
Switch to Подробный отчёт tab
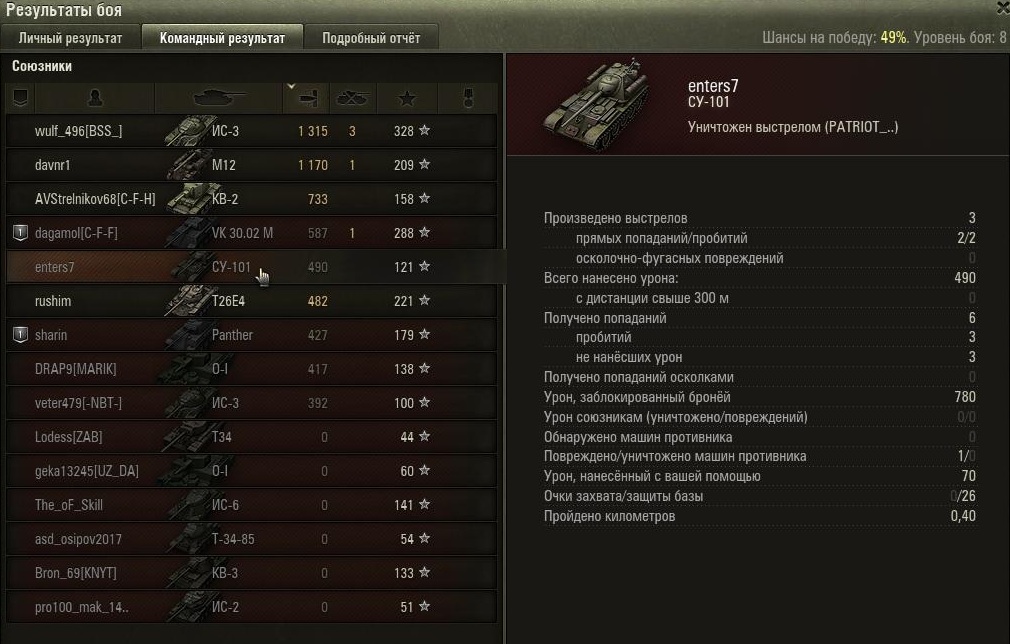point(371,38)
